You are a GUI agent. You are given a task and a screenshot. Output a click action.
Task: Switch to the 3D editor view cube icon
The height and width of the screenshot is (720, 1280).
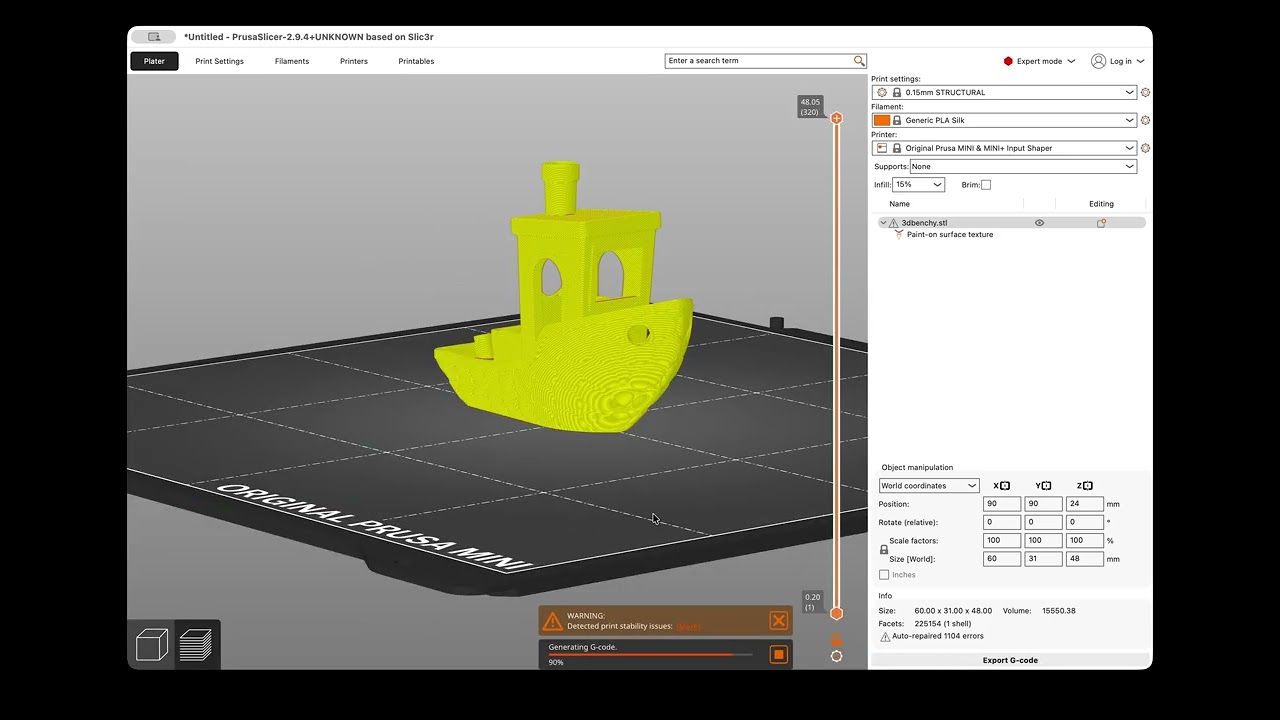pos(152,645)
